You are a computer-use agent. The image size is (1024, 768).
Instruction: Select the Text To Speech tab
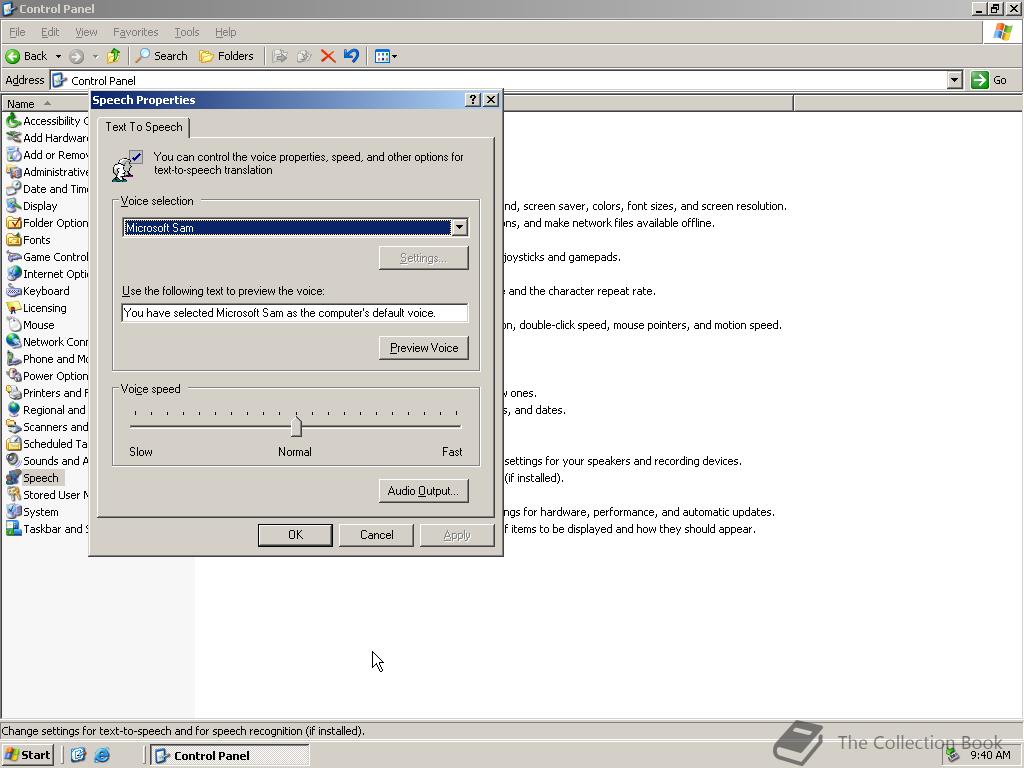pos(144,127)
